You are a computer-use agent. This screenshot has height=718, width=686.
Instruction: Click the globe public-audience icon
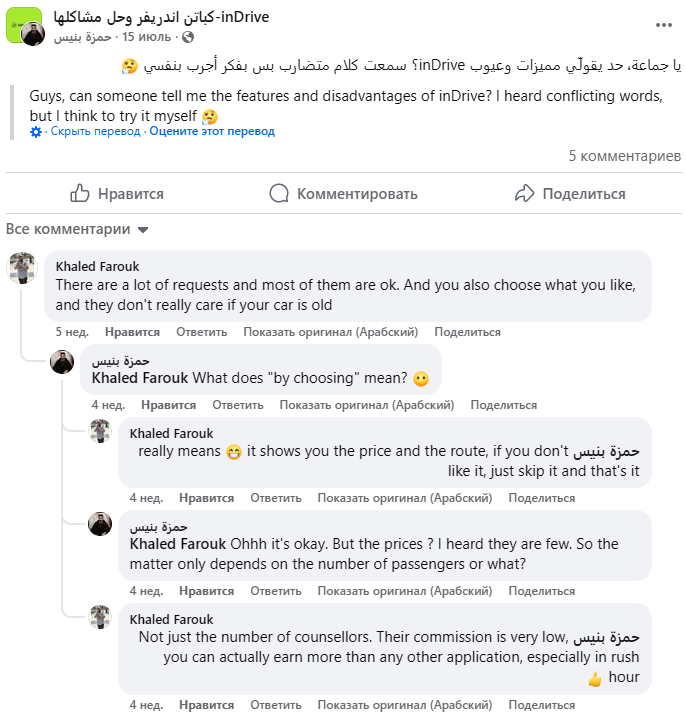click(x=188, y=37)
